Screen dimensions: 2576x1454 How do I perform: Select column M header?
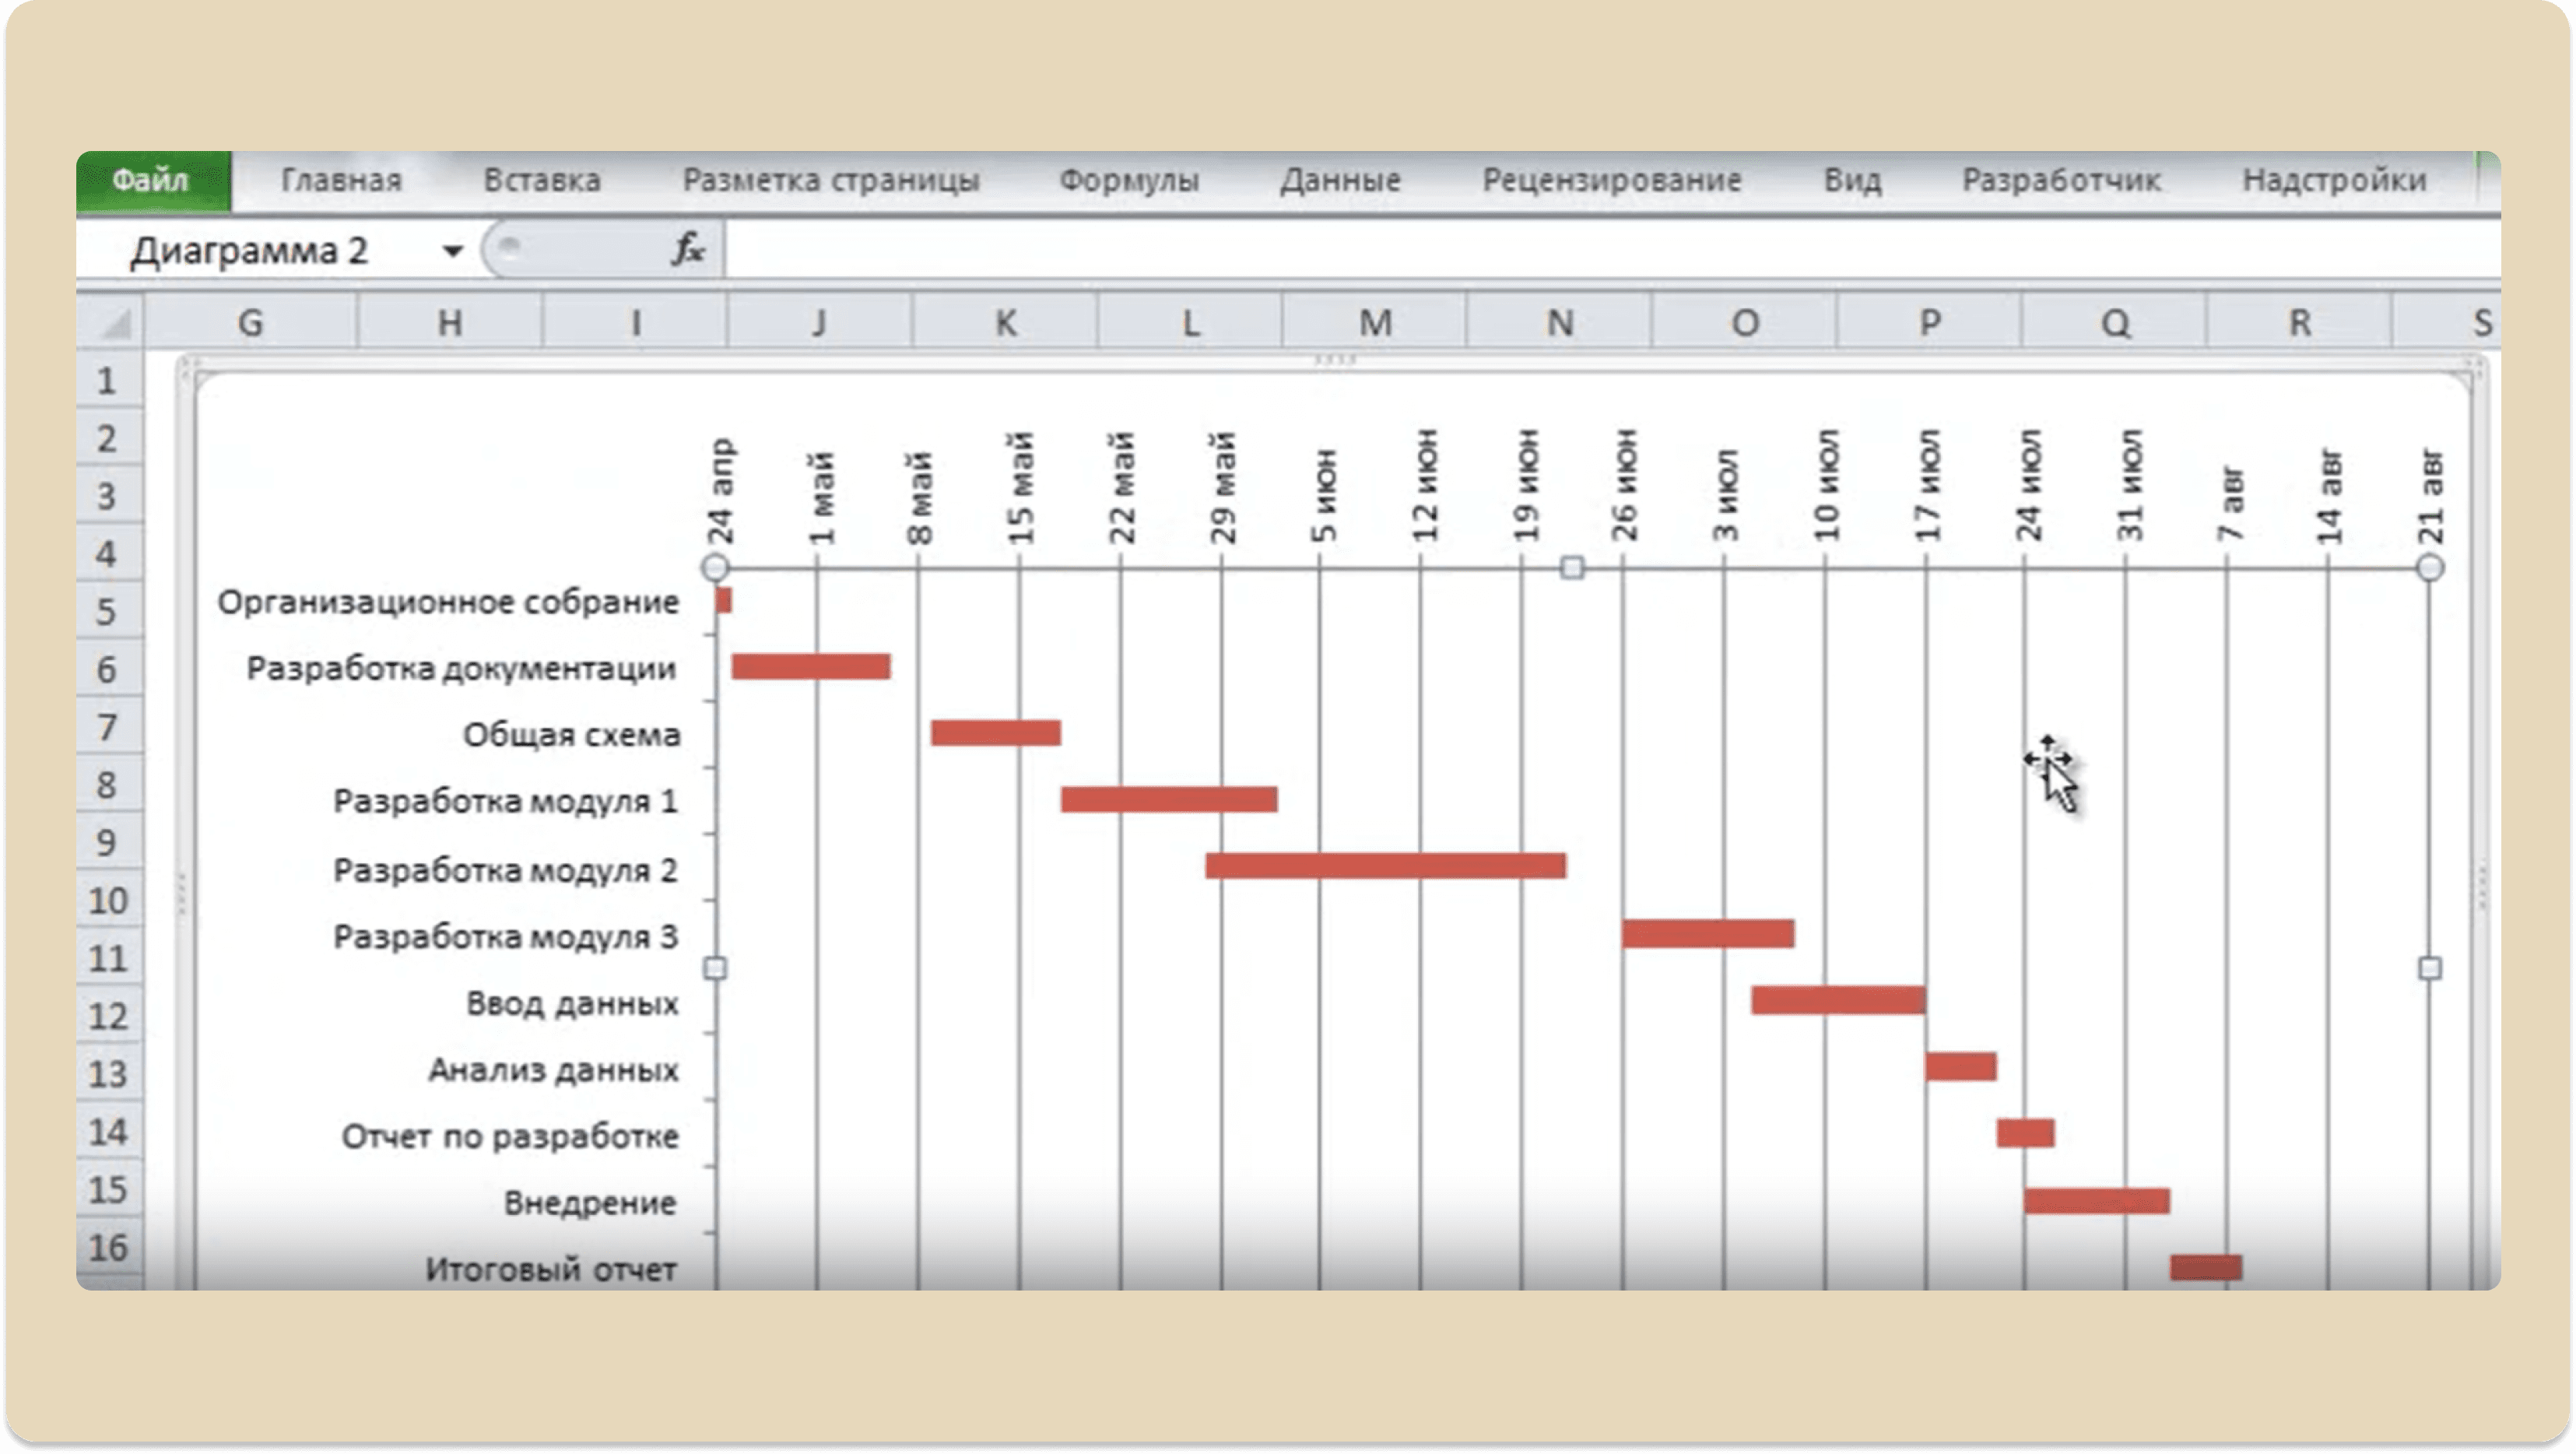pyautogui.click(x=1375, y=322)
